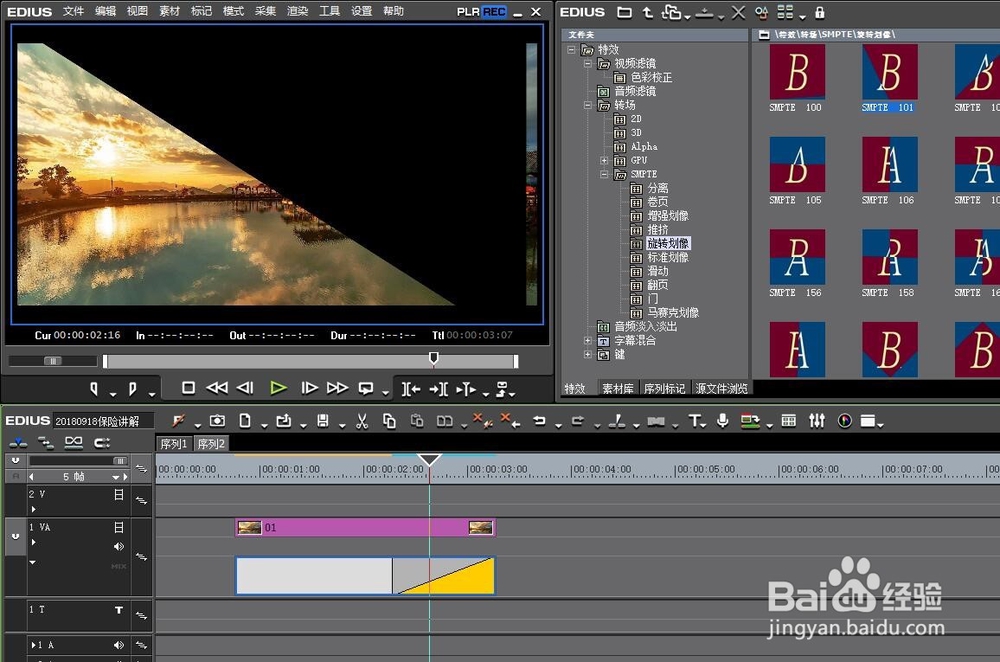Viewport: 1000px width, 662px height.
Task: Step back one frame in player
Action: click(x=246, y=388)
